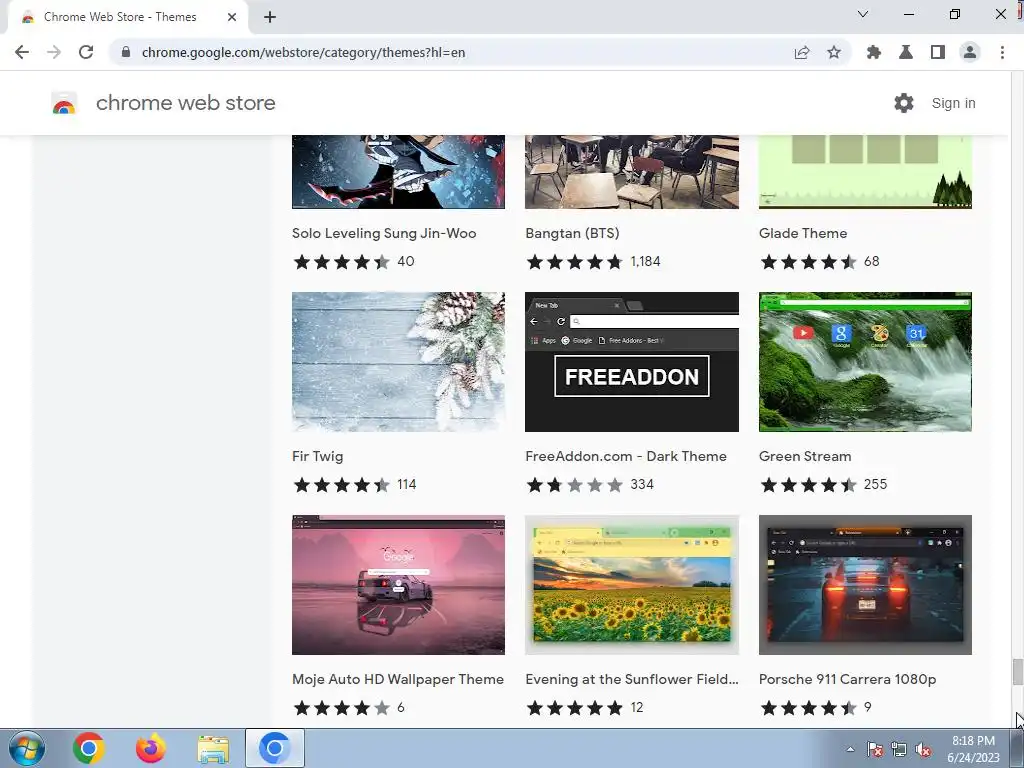Open the Green Stream waterfall thumbnail

point(865,362)
